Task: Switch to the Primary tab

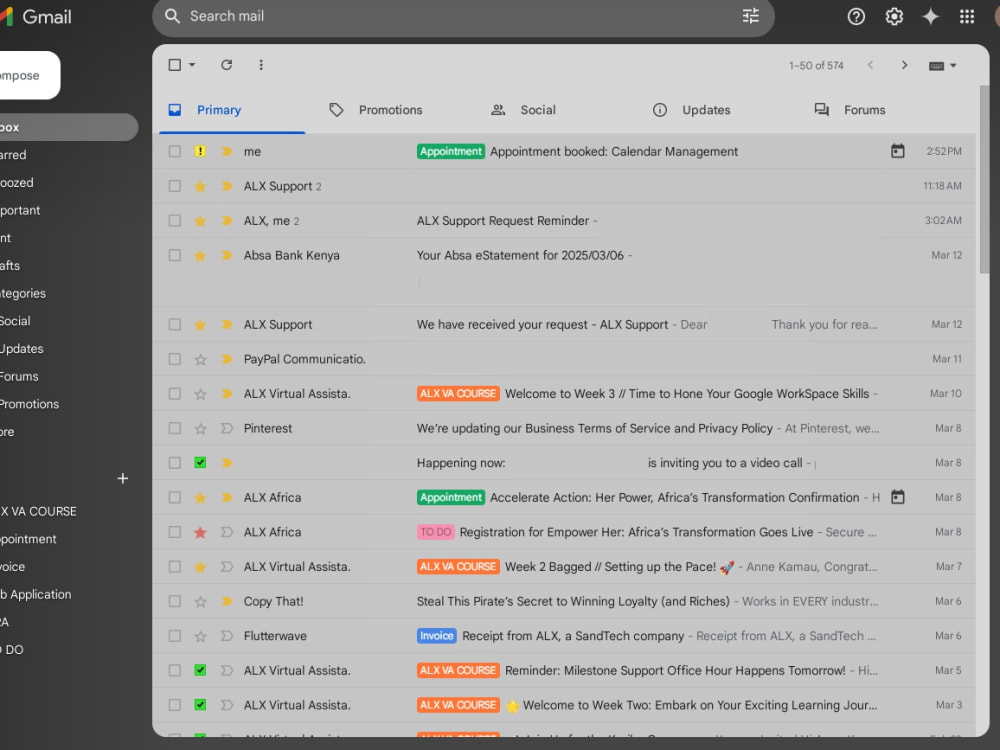Action: click(x=232, y=110)
